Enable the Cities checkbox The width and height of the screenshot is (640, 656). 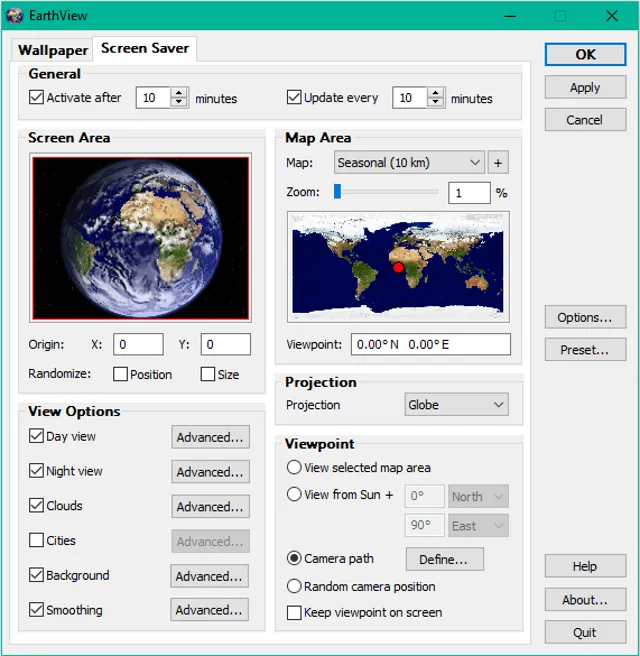[36, 540]
